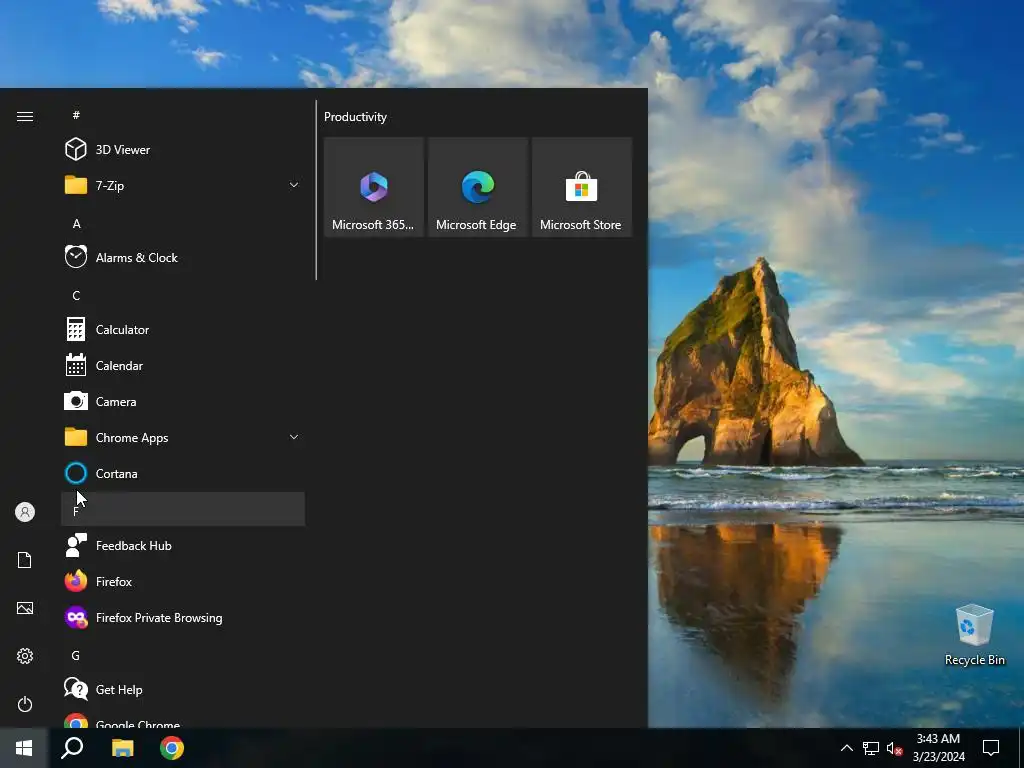The width and height of the screenshot is (1024, 768).
Task: Click the 'G' letter header
Action: click(183, 655)
